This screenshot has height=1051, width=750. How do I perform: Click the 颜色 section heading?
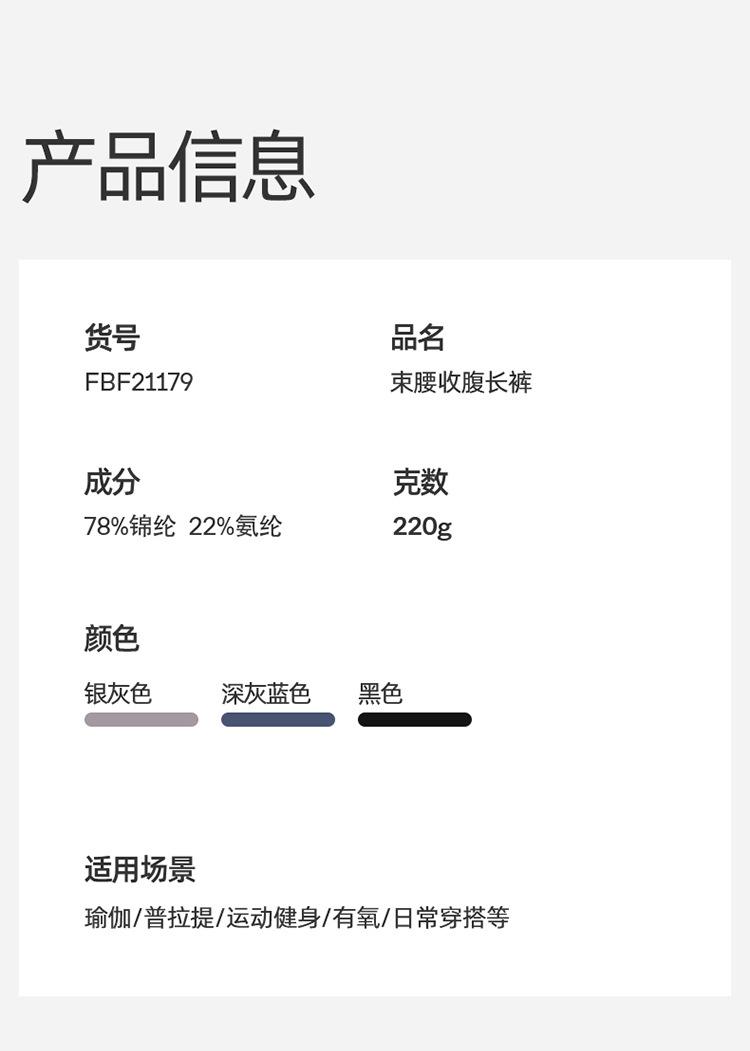tap(112, 638)
